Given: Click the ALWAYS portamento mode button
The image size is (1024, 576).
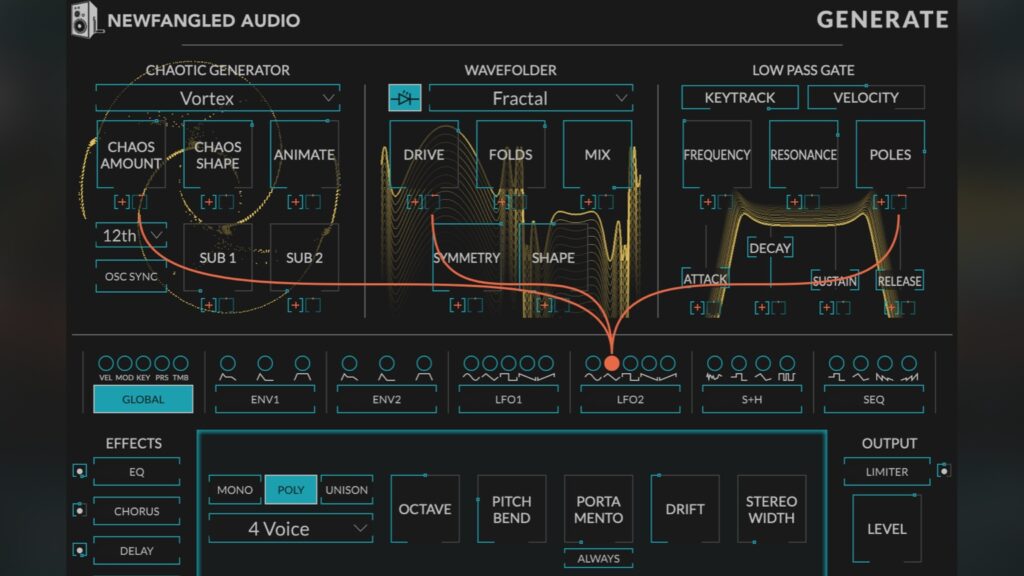Looking at the screenshot, I should coord(598,559).
